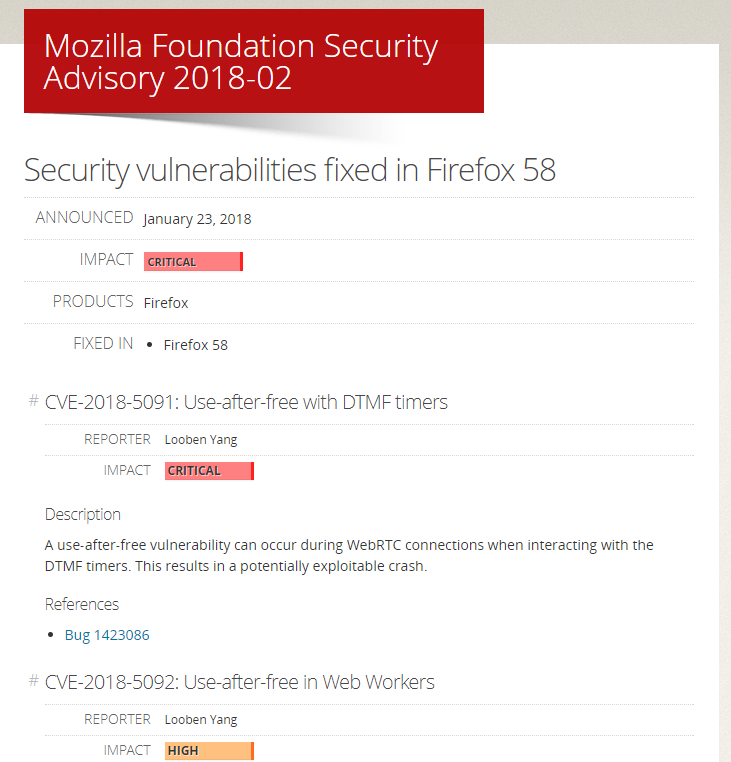Click the ANNOUNCED label

point(85,217)
